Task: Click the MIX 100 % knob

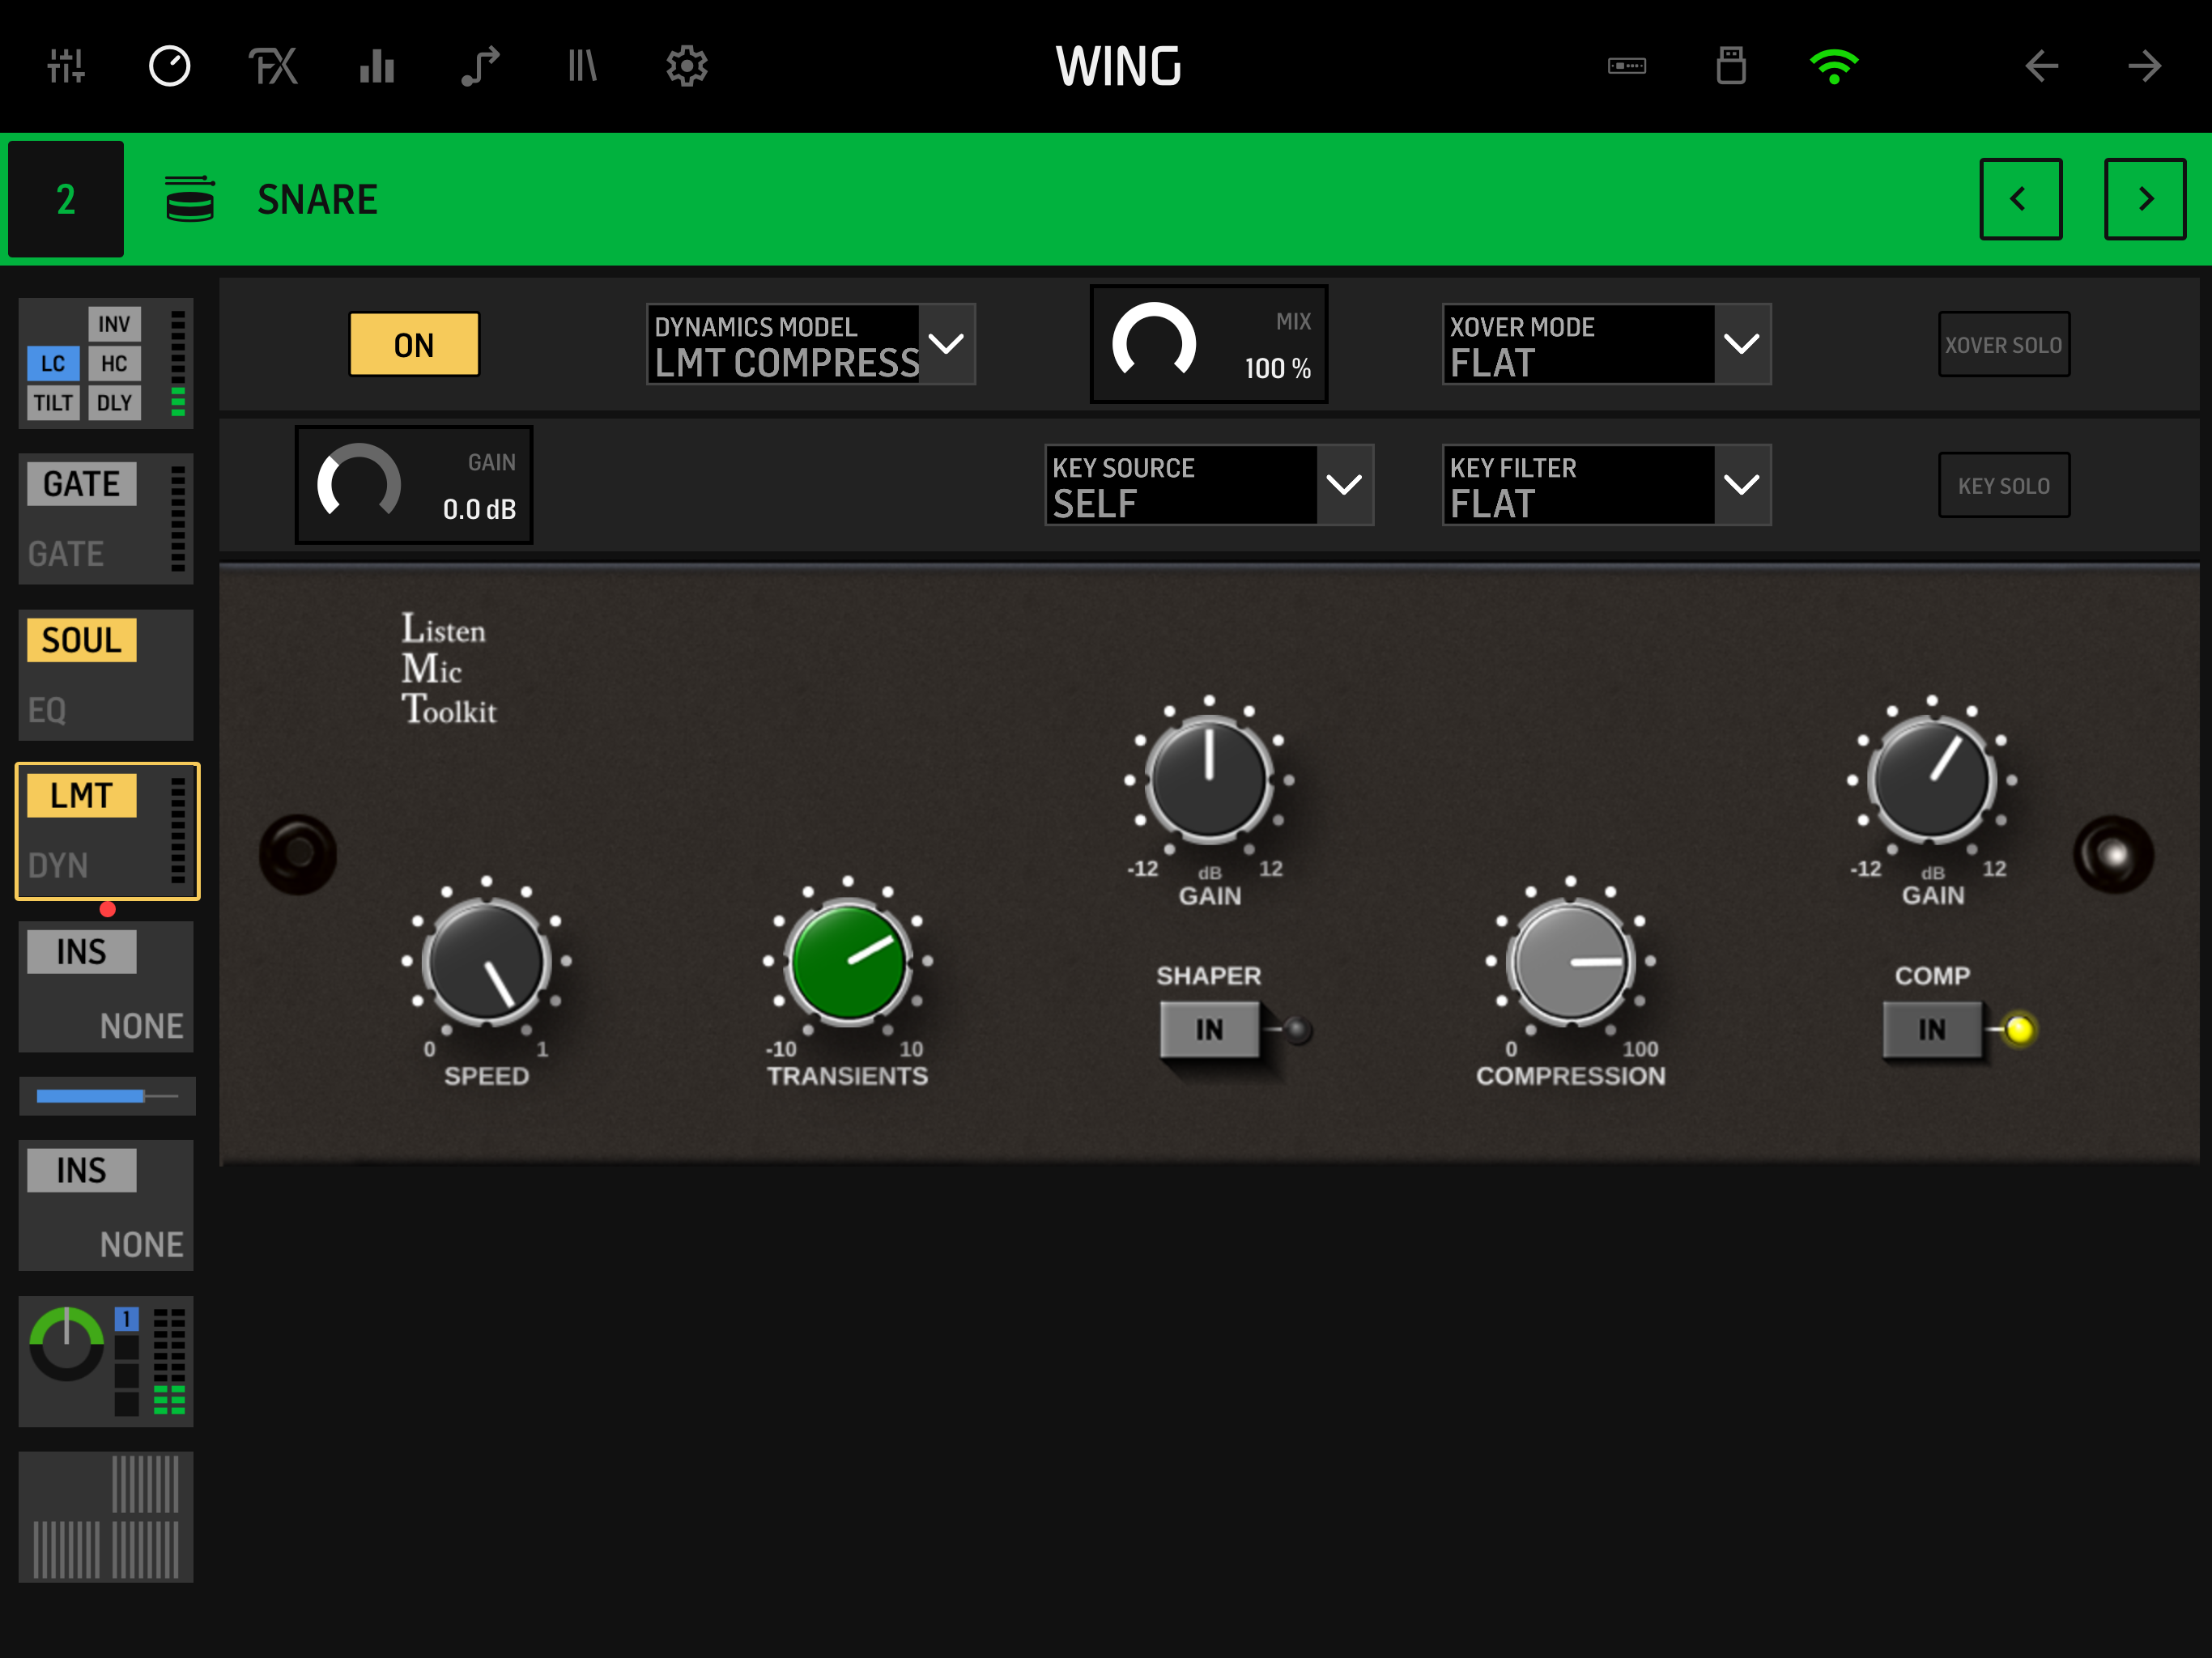Action: (x=1209, y=344)
